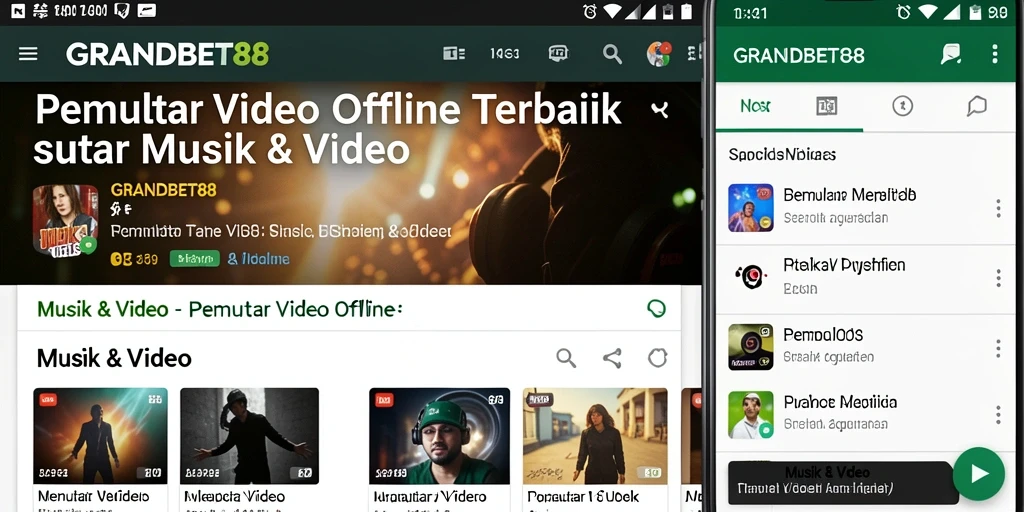Click the tools icon beside the banner headline
The width and height of the screenshot is (1024, 512).
[x=660, y=110]
